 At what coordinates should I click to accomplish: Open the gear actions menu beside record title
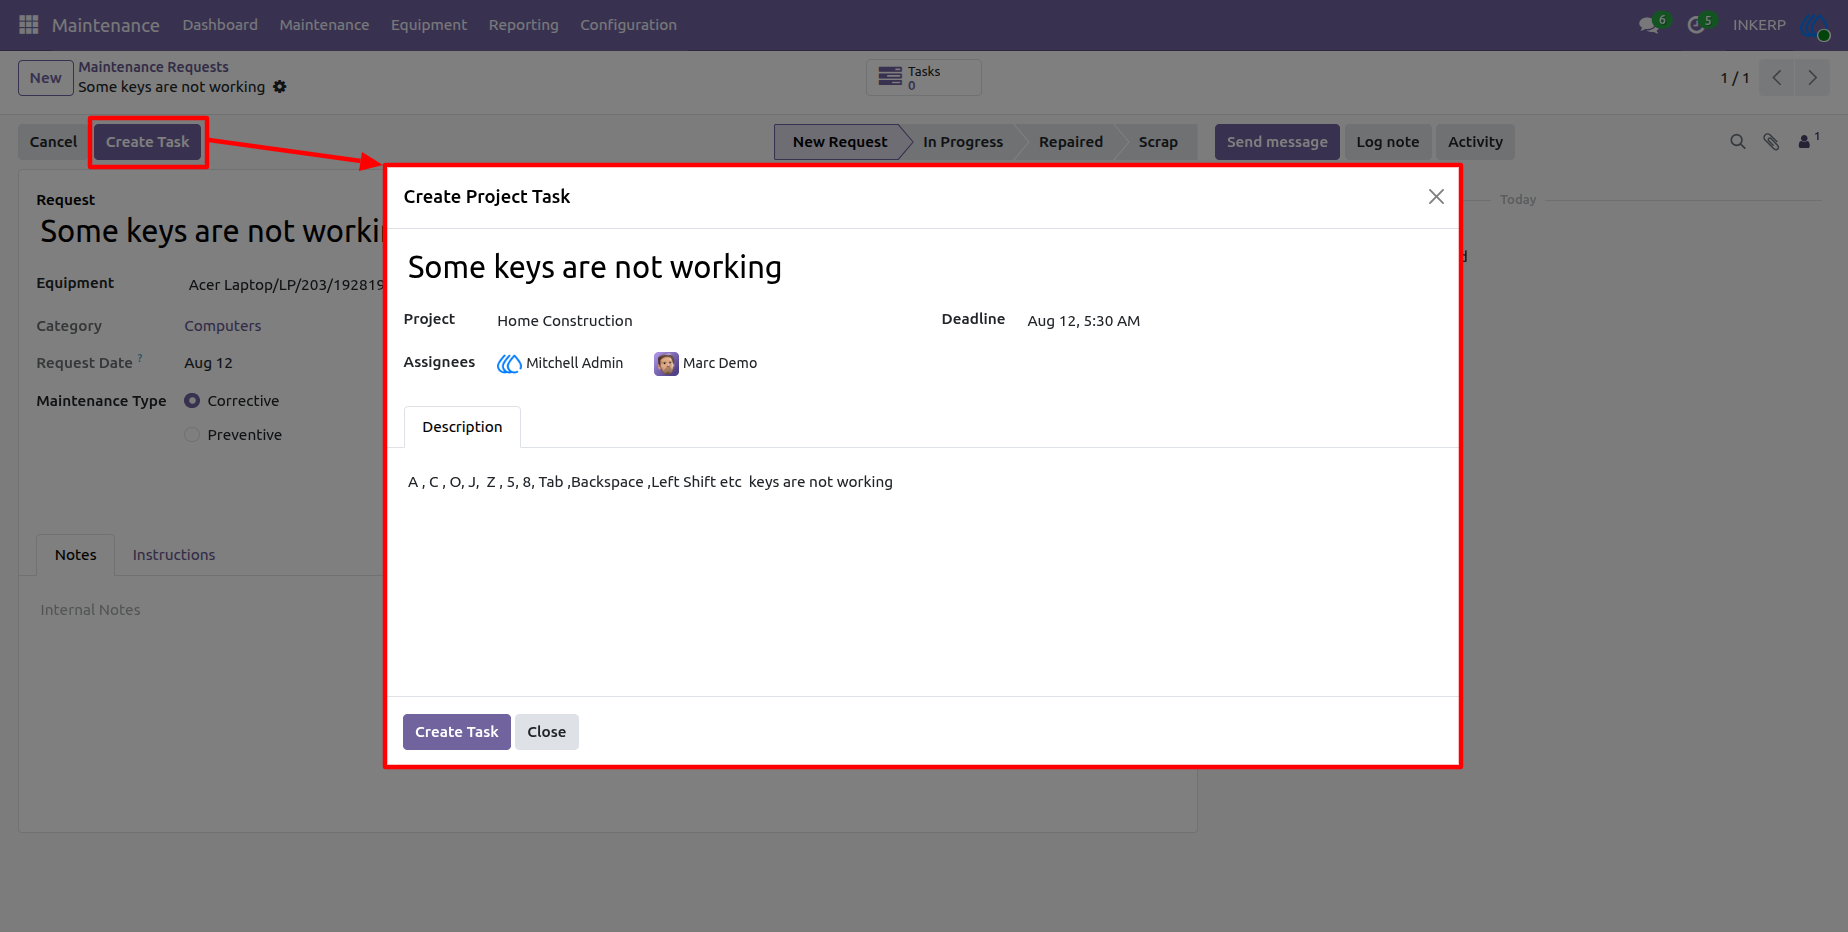[280, 87]
